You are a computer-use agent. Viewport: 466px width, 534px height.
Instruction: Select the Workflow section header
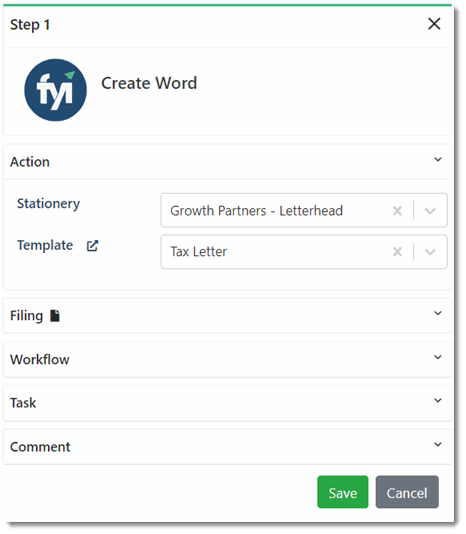[227, 360]
